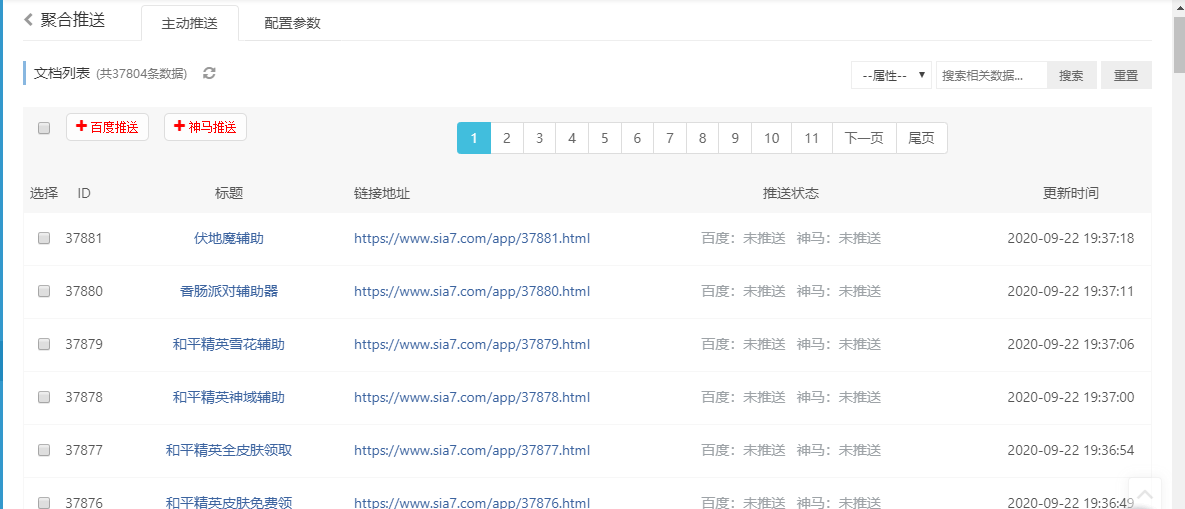Screen dimensions: 1185x509
Task: Go to the current page 1 button
Action: (474, 138)
